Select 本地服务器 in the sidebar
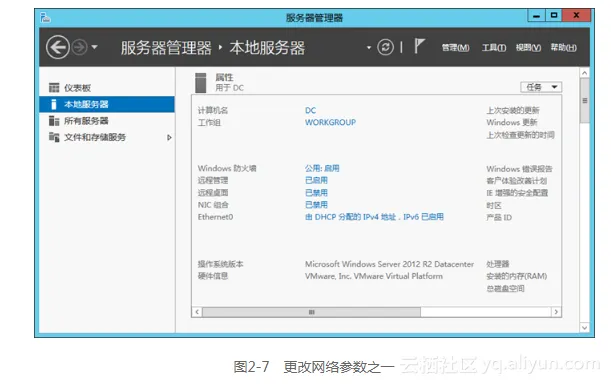611x385 pixels. [x=107, y=104]
